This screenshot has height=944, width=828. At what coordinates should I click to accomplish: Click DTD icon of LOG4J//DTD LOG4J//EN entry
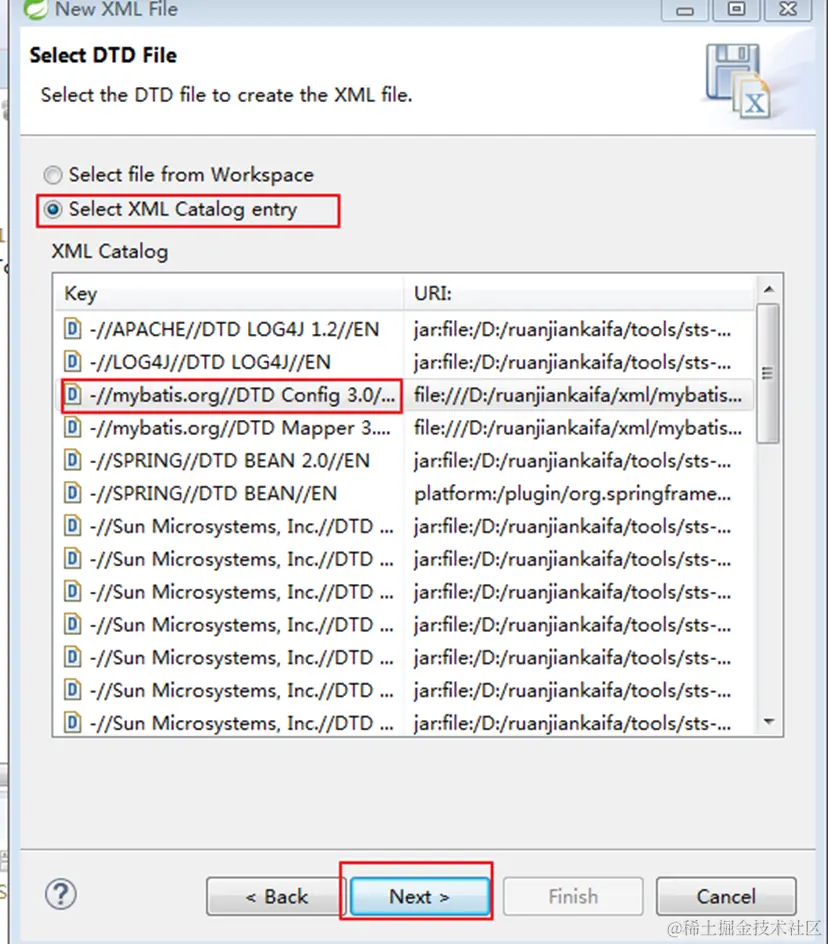pyautogui.click(x=72, y=362)
